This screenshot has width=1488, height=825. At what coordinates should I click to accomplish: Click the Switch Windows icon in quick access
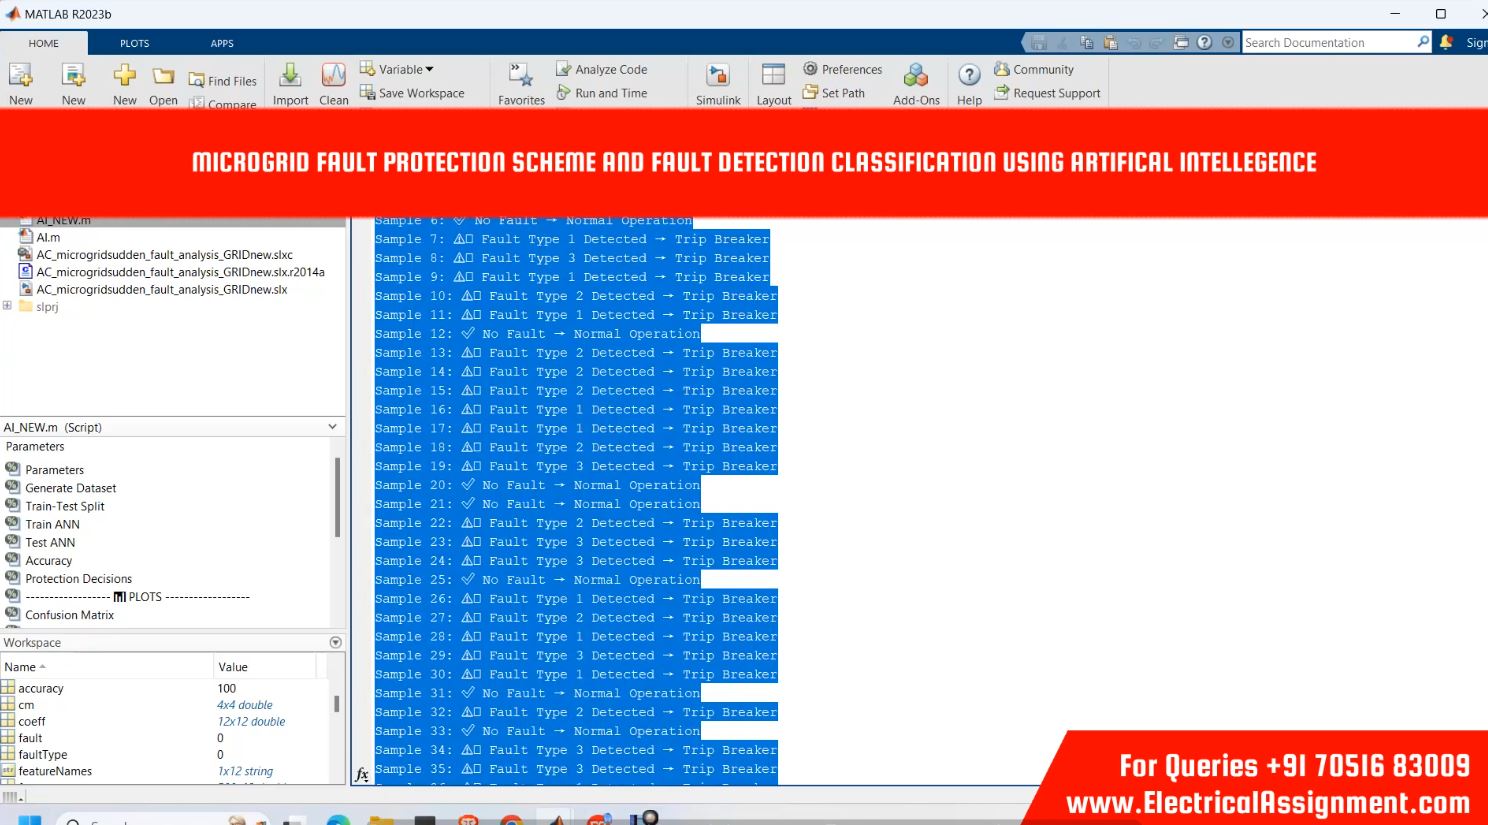pos(1181,42)
